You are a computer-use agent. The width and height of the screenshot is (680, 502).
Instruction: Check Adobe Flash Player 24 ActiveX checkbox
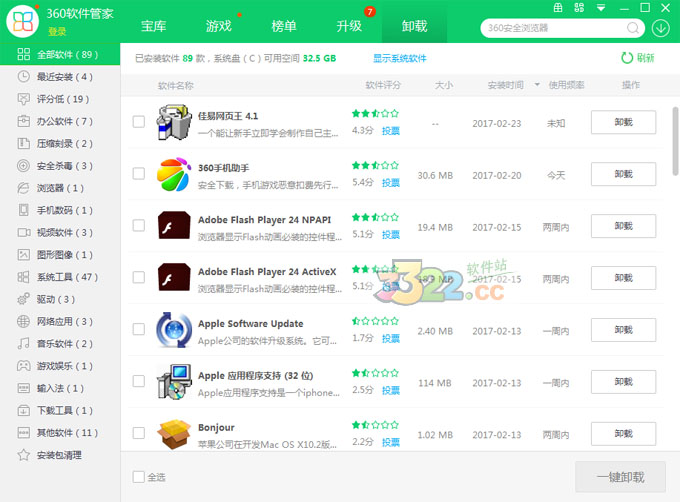click(x=139, y=277)
